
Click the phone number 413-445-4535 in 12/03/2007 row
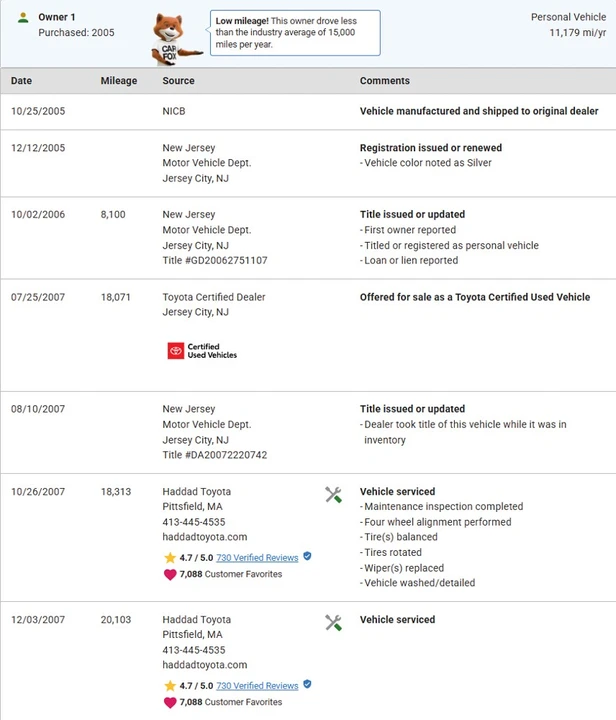point(194,650)
